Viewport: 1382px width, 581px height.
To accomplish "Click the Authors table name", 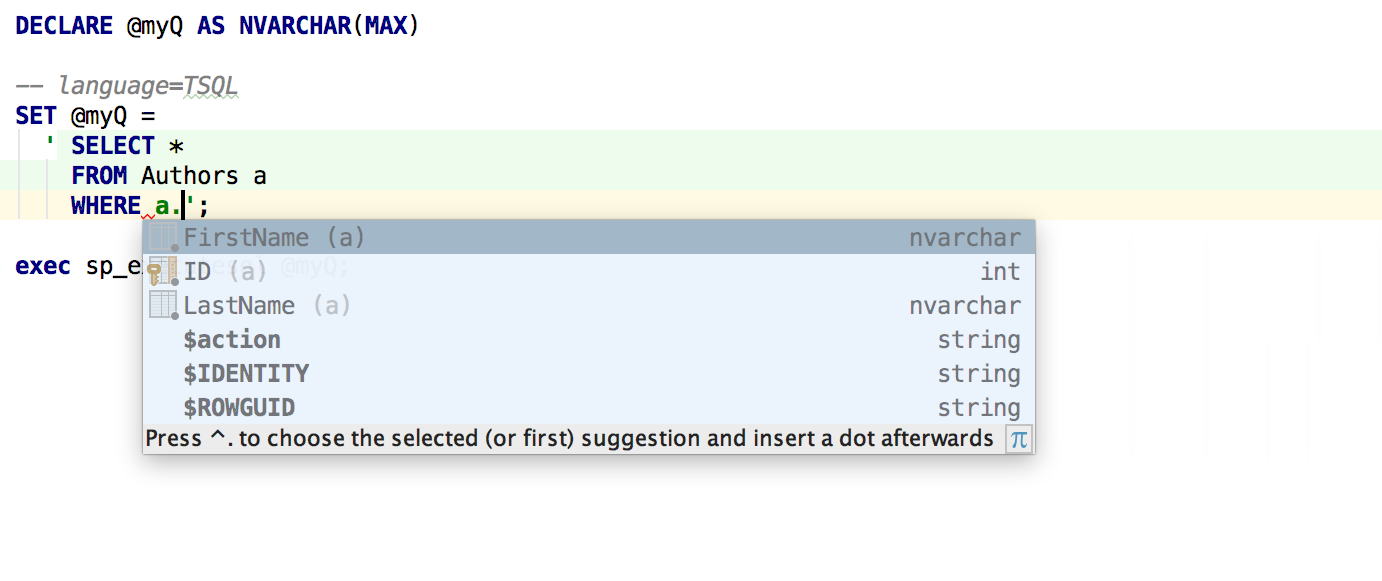I will [x=190, y=176].
